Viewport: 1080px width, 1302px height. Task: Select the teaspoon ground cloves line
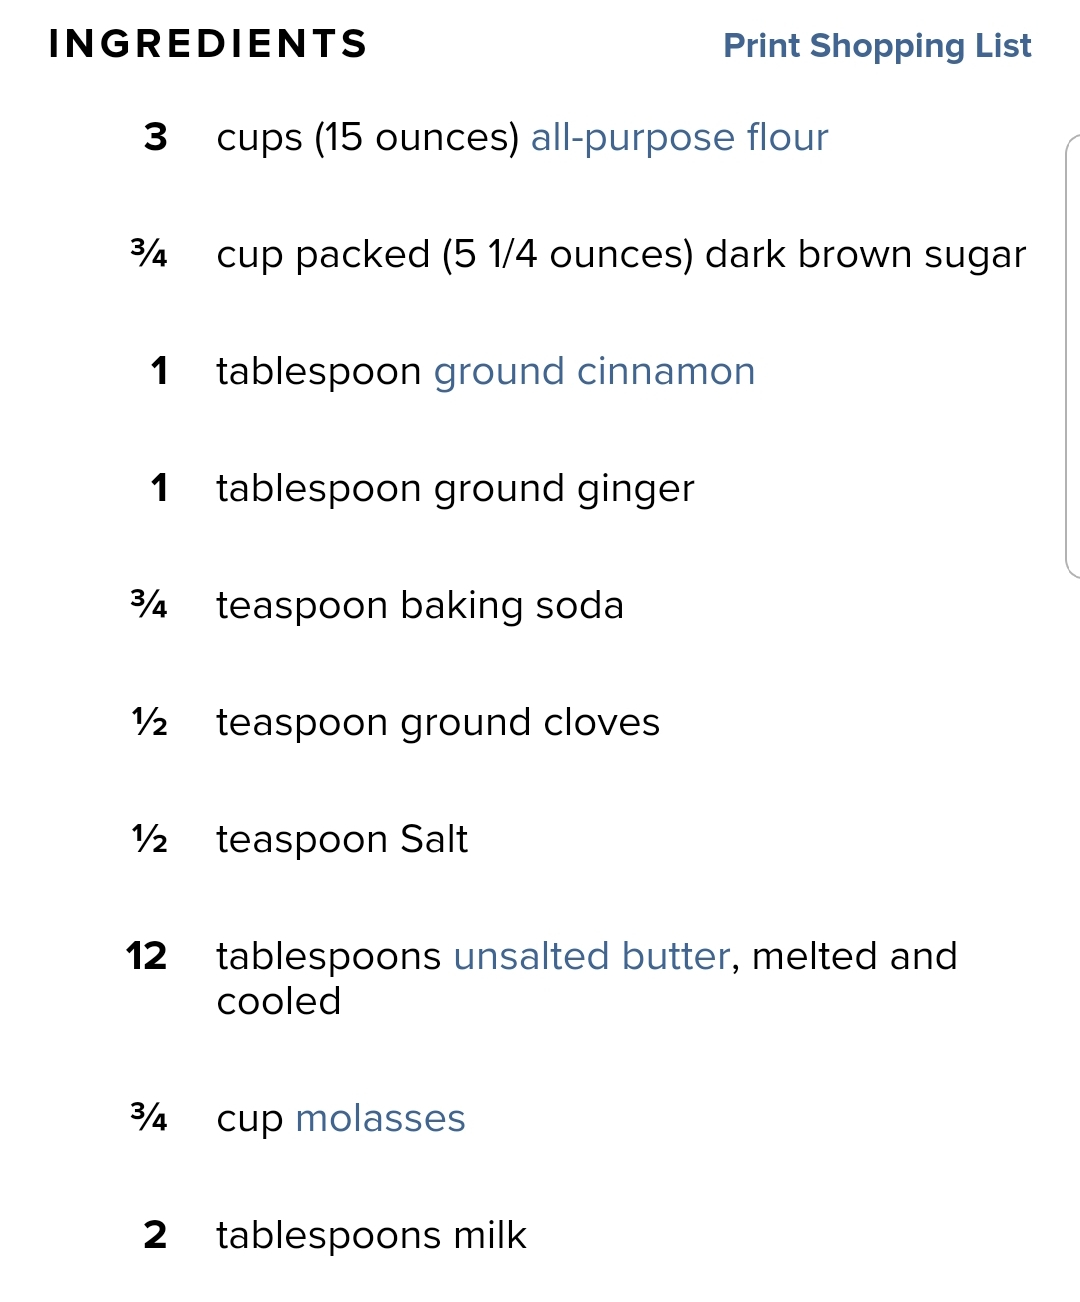click(438, 723)
